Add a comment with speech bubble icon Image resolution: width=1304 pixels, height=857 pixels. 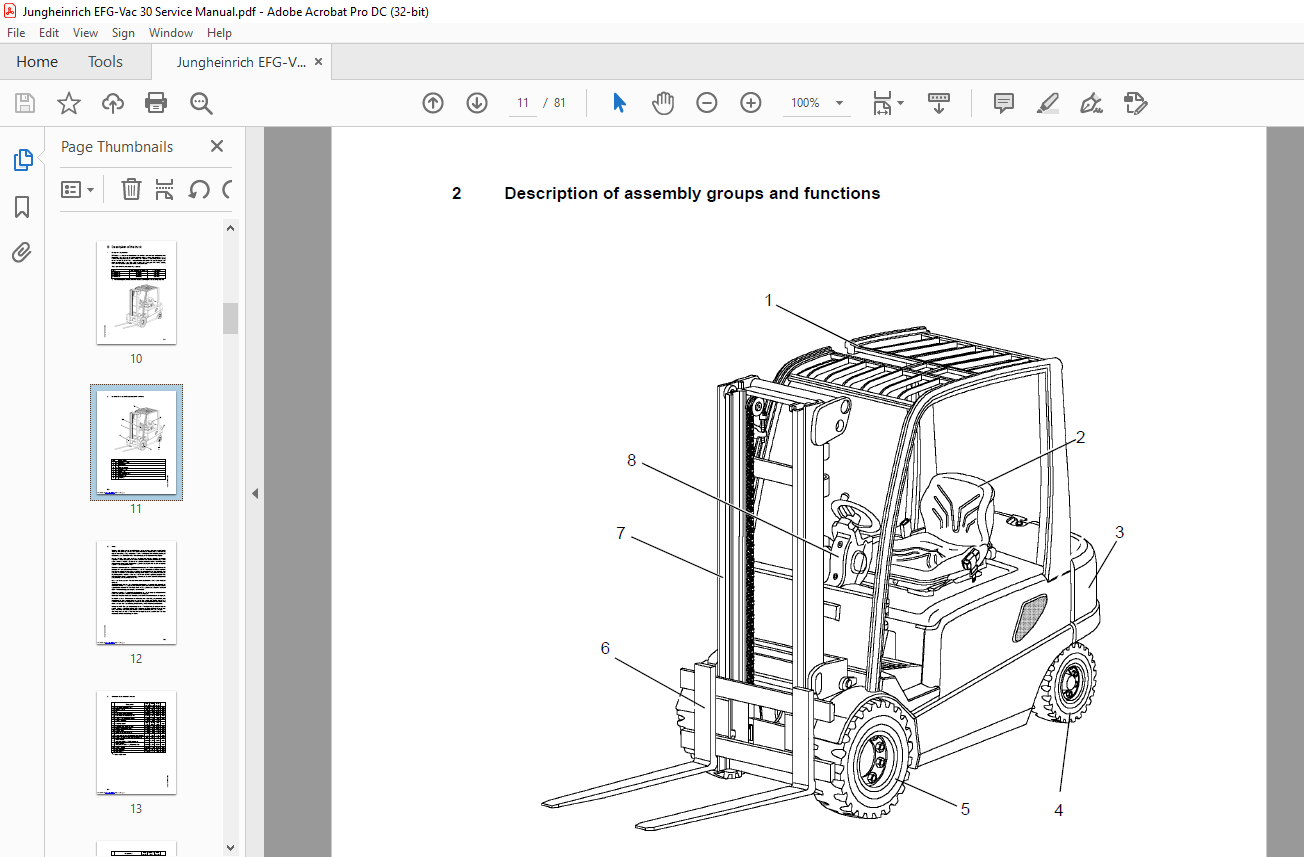1004,103
